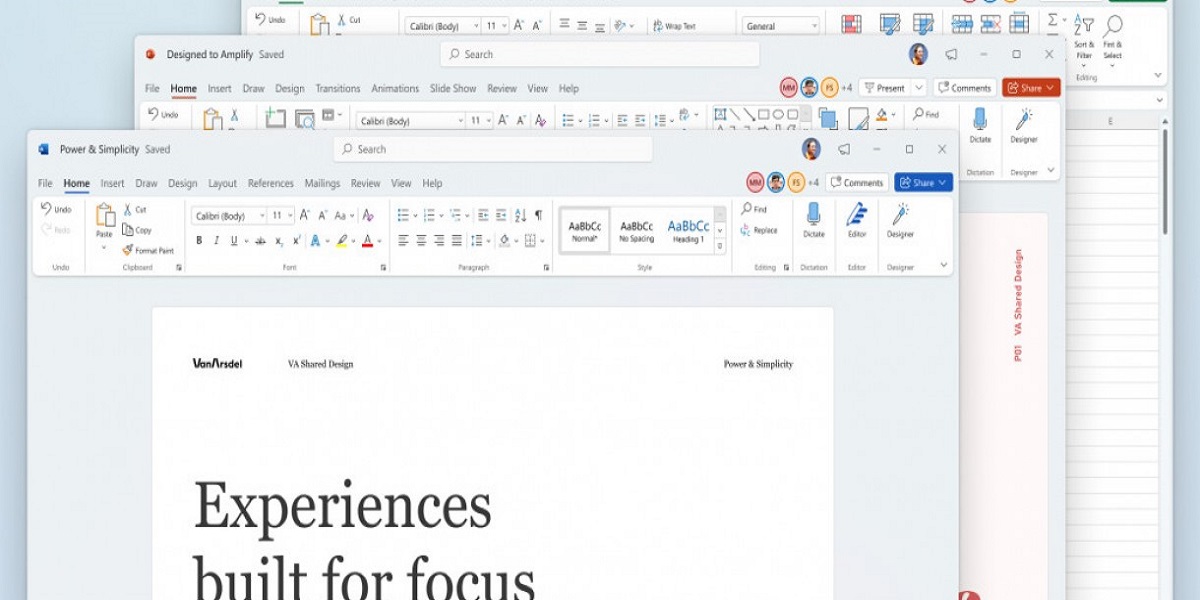This screenshot has height=600, width=1200.
Task: Toggle bold formatting
Action: [199, 240]
